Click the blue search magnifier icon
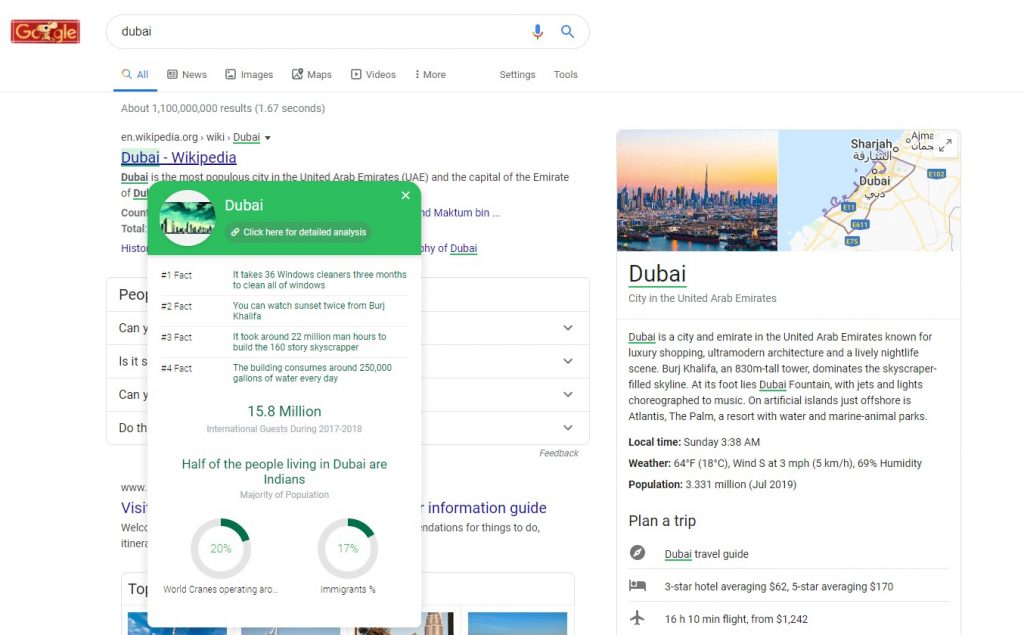This screenshot has height=635, width=1024. tap(568, 31)
